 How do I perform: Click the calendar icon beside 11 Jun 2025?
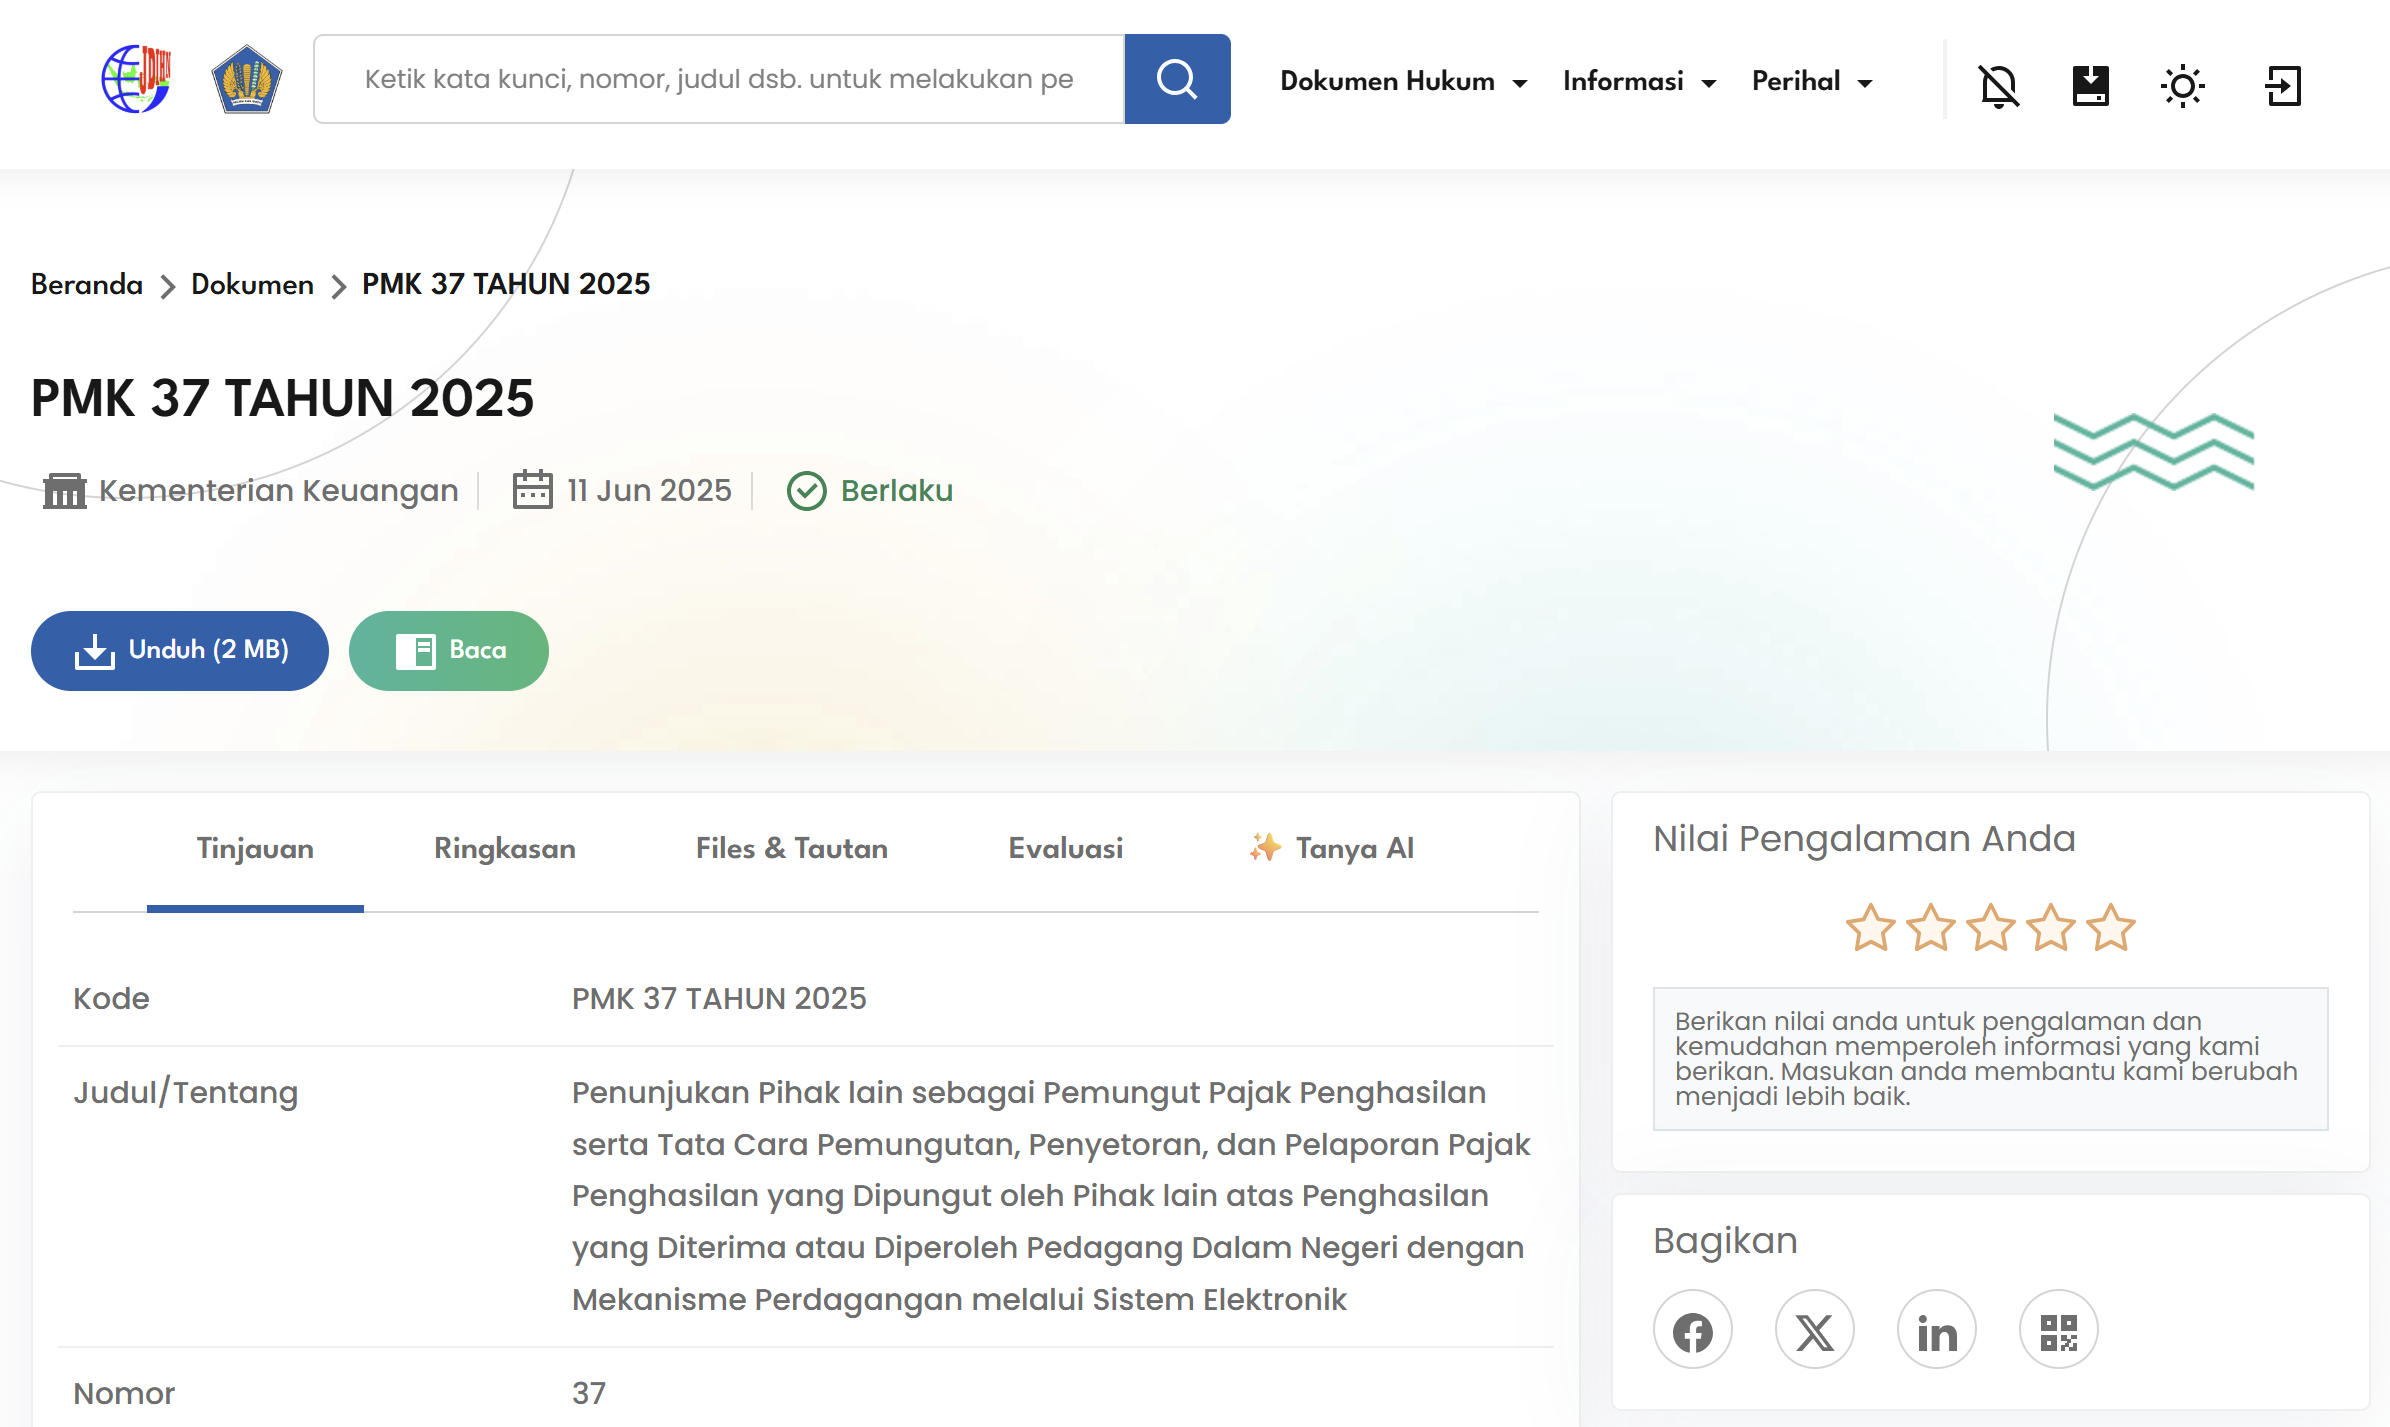coord(532,490)
